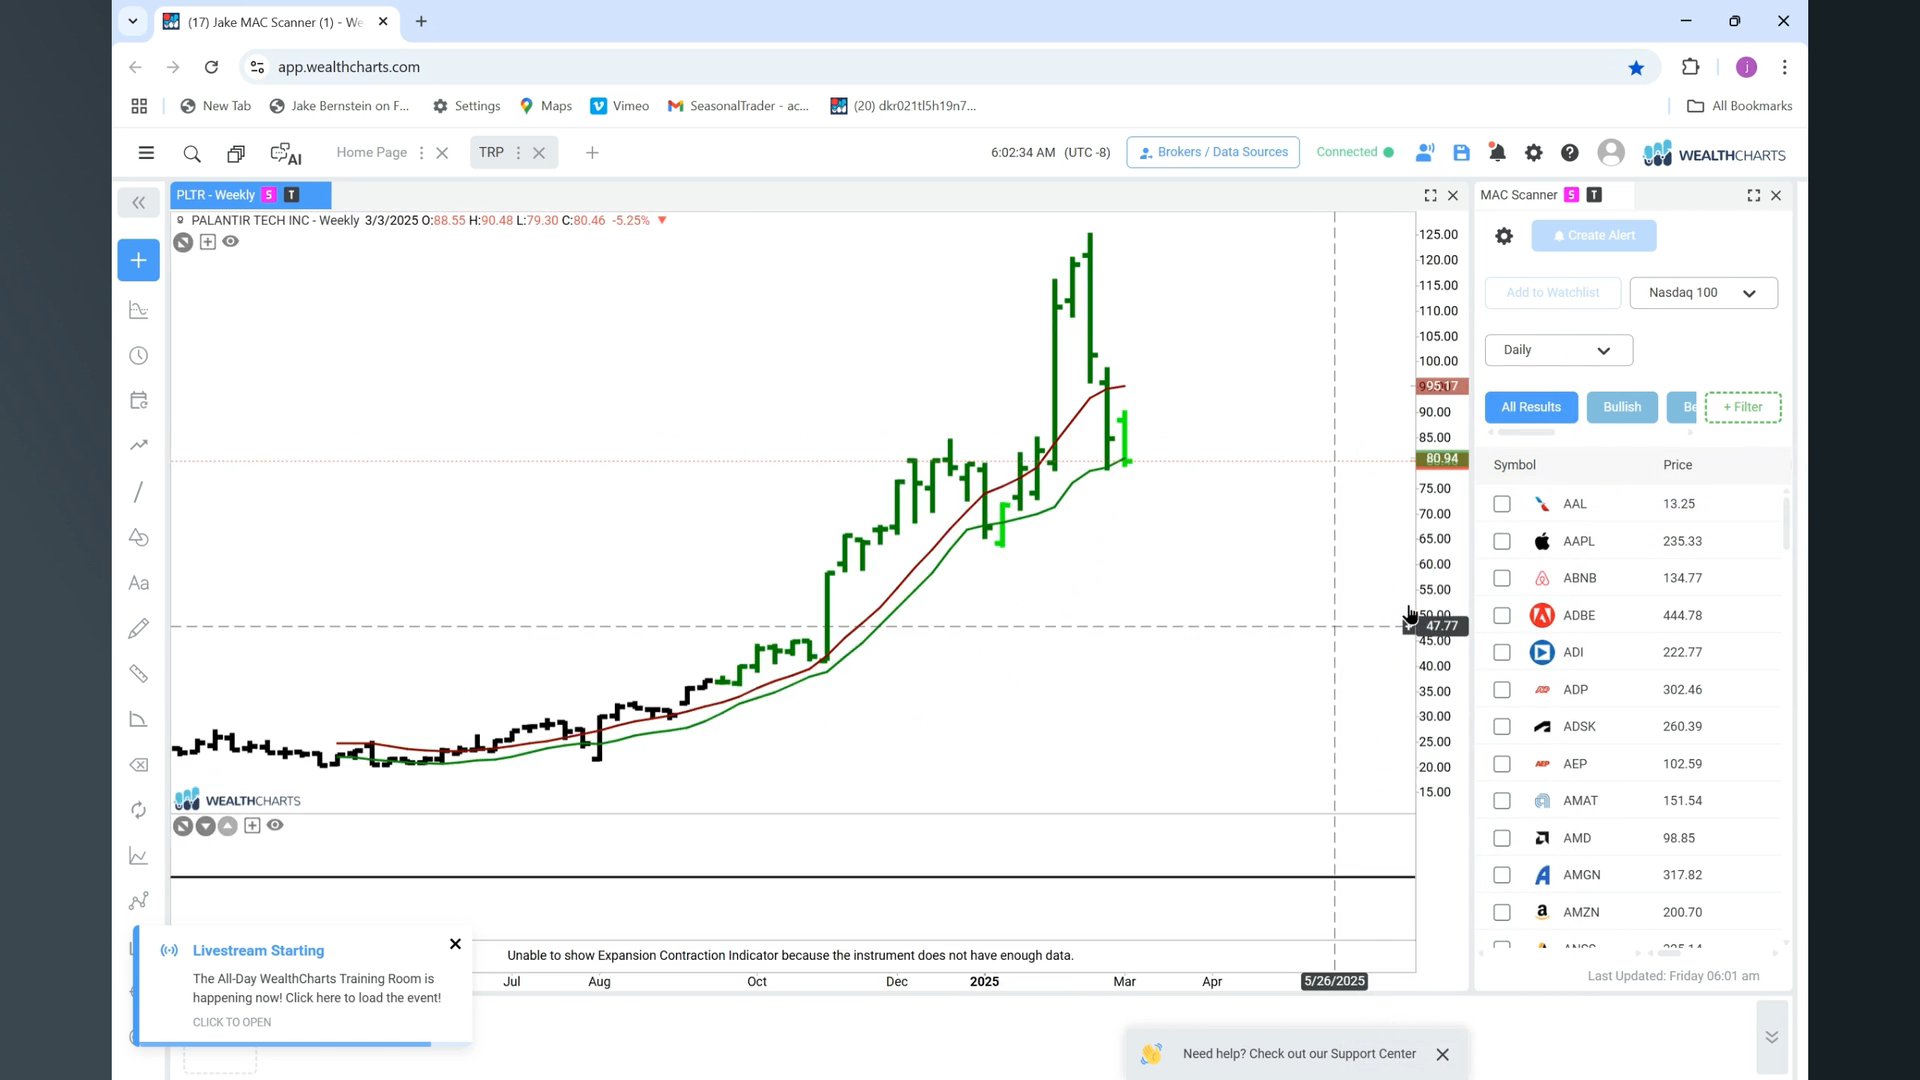Image resolution: width=1920 pixels, height=1080 pixels.
Task: Select the All Results filter tab
Action: [1530, 407]
